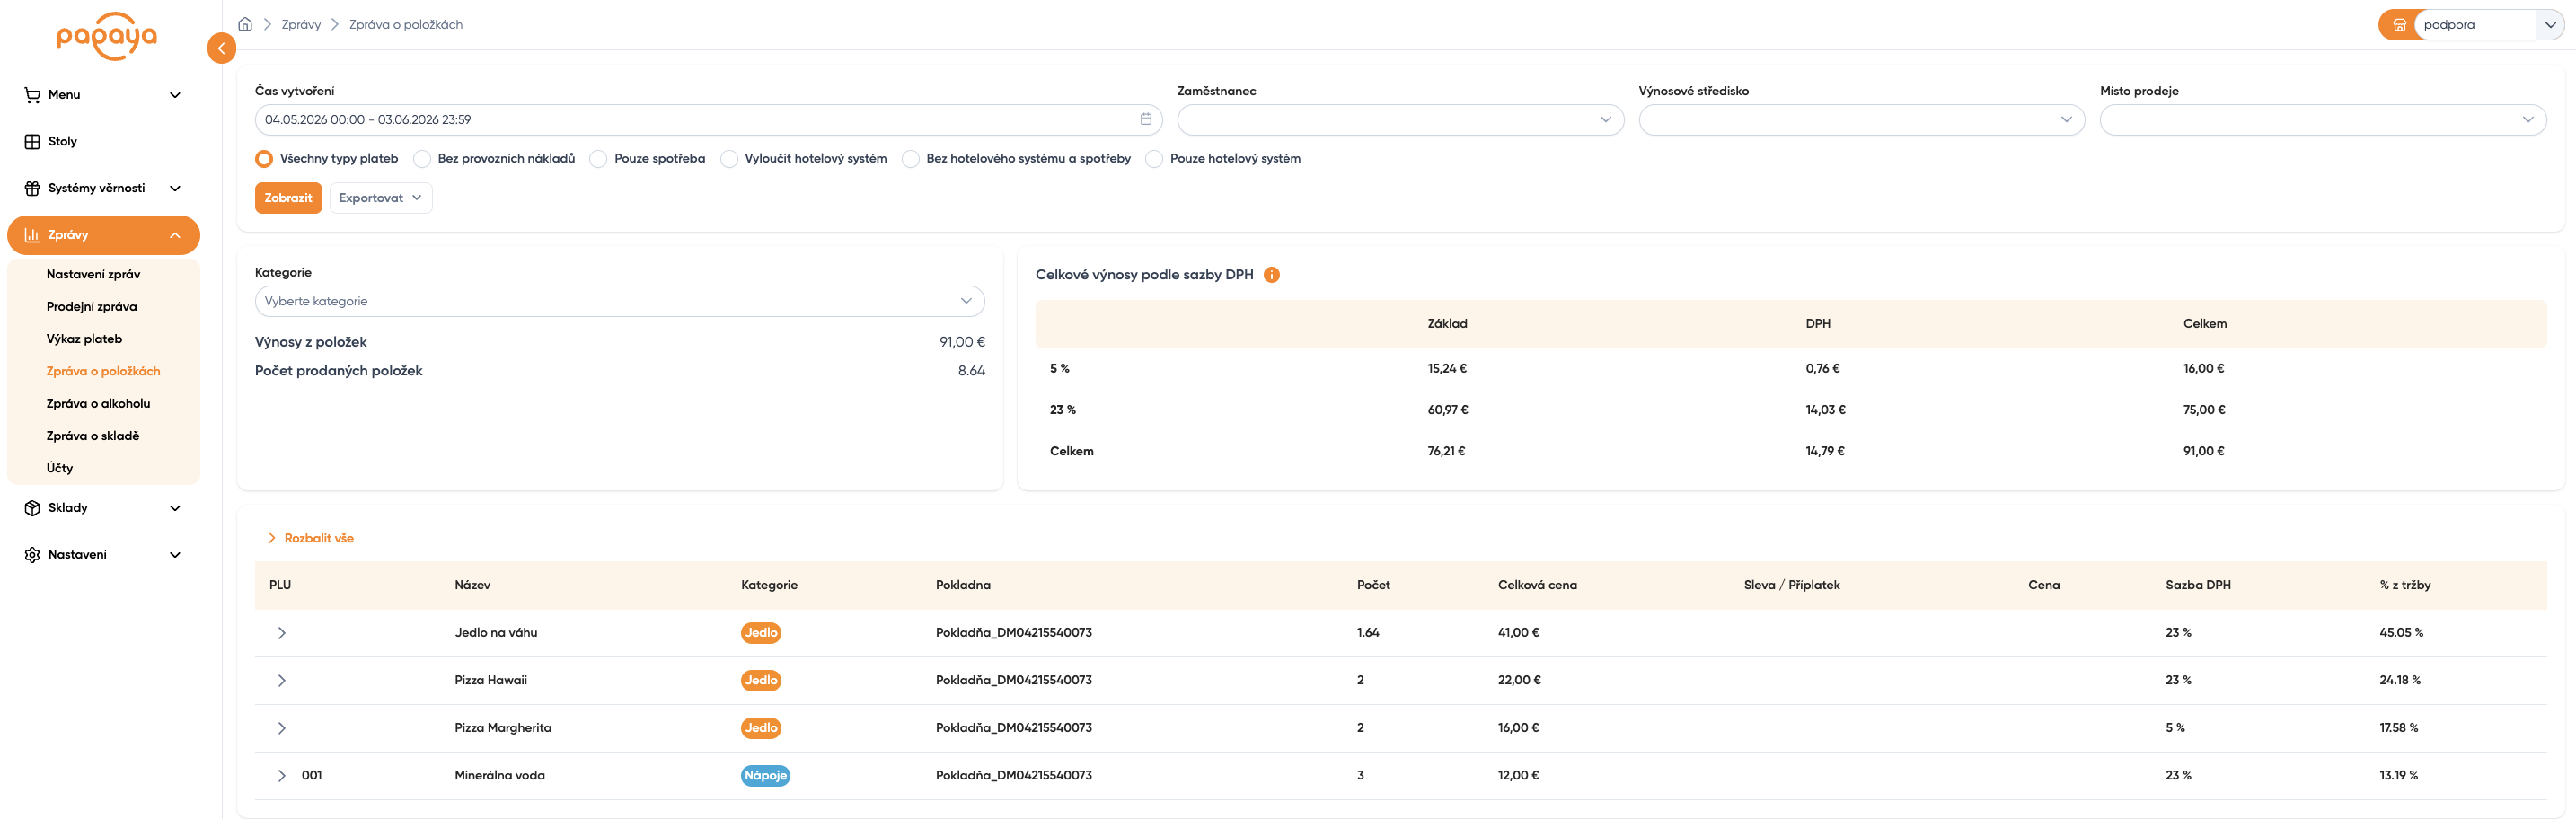
Task: Click the gift icon beside Systémy věrnosti
Action: [x=32, y=188]
